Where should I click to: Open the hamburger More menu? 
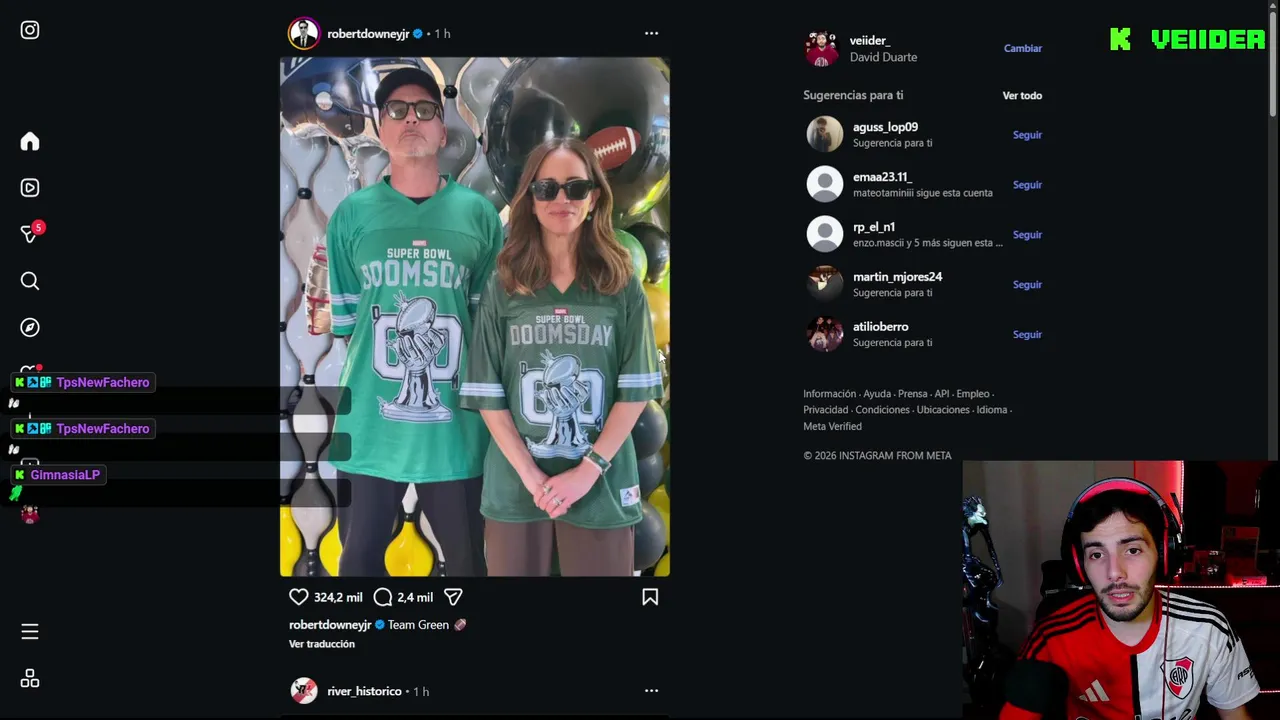coord(30,631)
